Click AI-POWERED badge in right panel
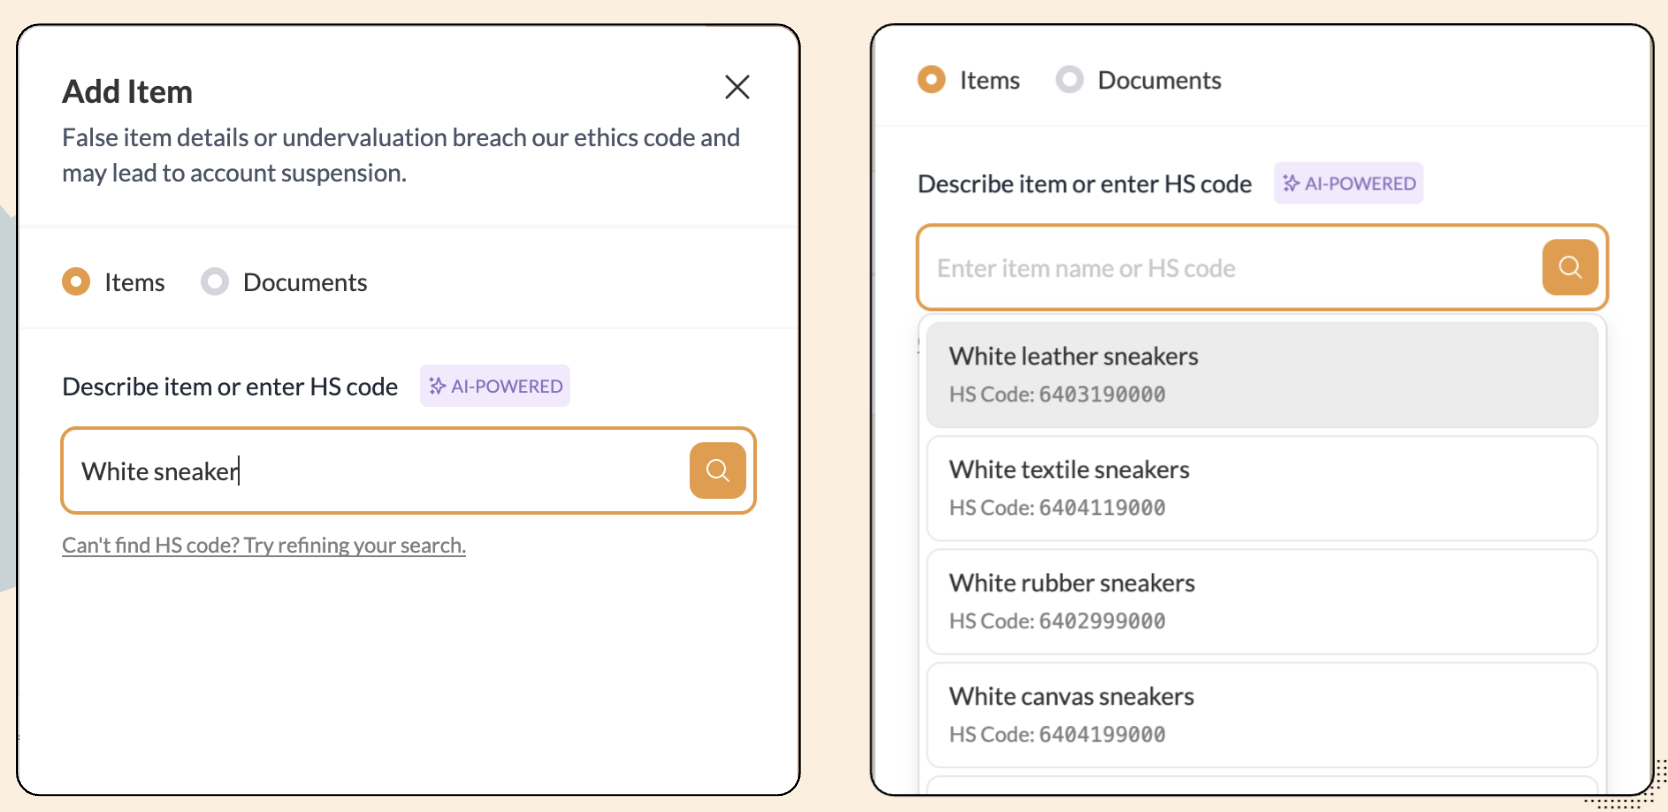This screenshot has height=812, width=1668. 1348,183
